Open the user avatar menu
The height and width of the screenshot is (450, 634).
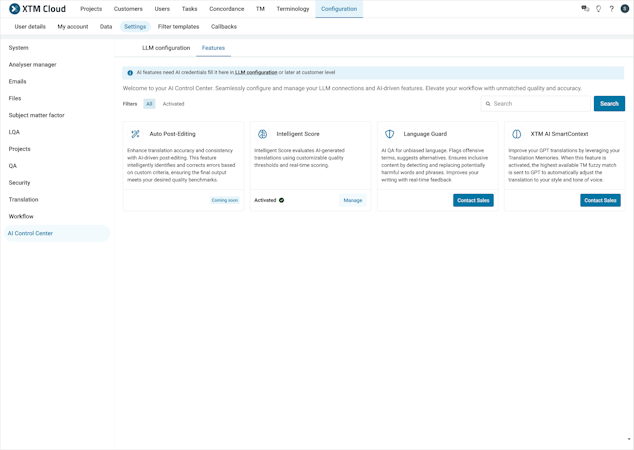coord(625,8)
